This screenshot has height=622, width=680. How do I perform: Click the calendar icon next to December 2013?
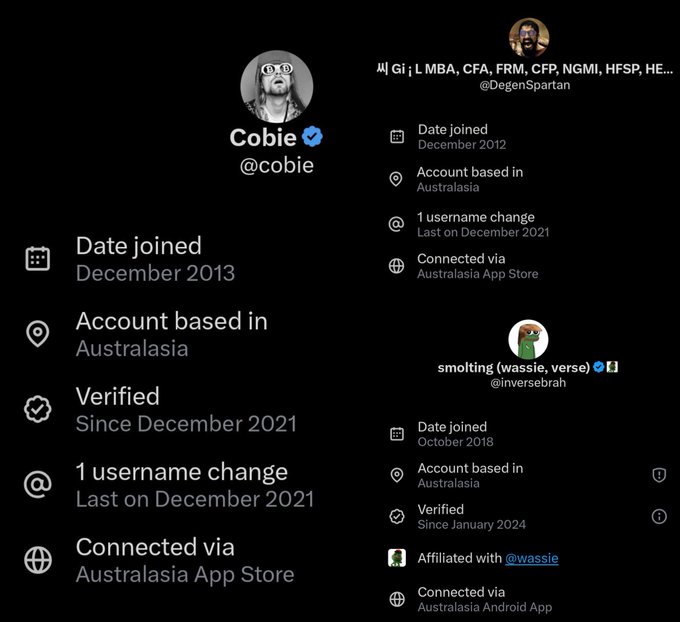tap(38, 259)
